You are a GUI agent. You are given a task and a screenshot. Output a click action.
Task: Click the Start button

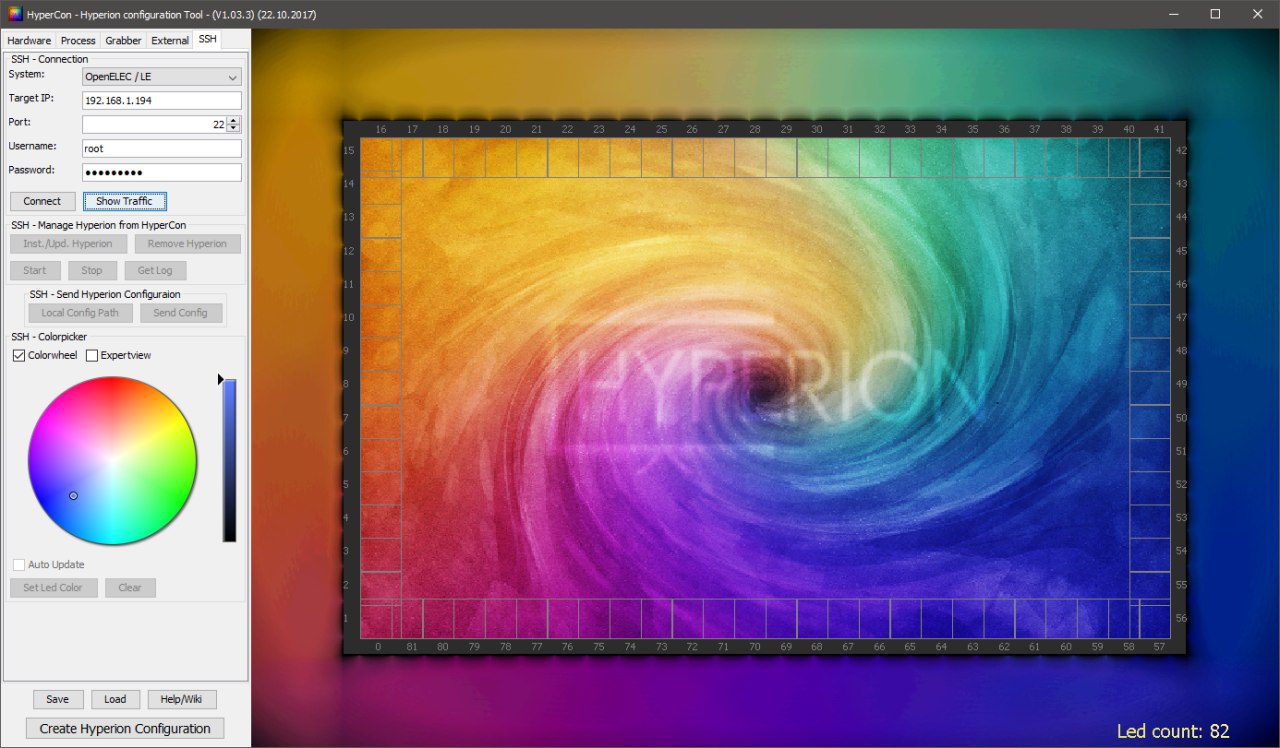coord(35,270)
